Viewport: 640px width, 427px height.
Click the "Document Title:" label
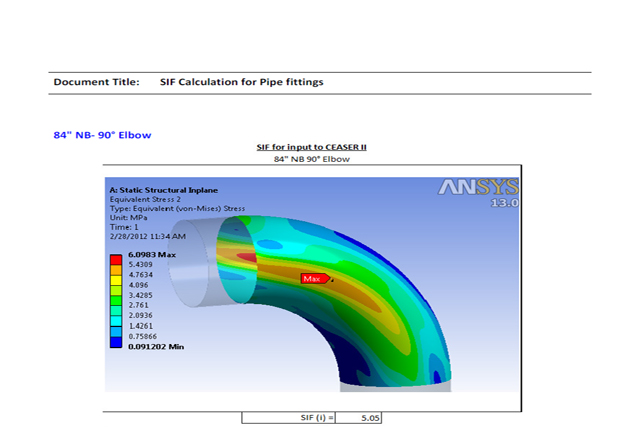point(96,82)
